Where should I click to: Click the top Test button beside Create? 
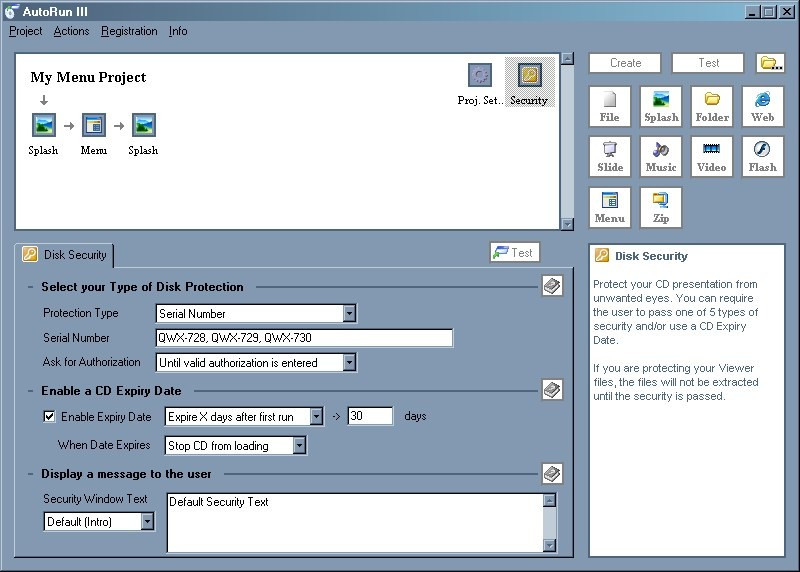coord(708,63)
